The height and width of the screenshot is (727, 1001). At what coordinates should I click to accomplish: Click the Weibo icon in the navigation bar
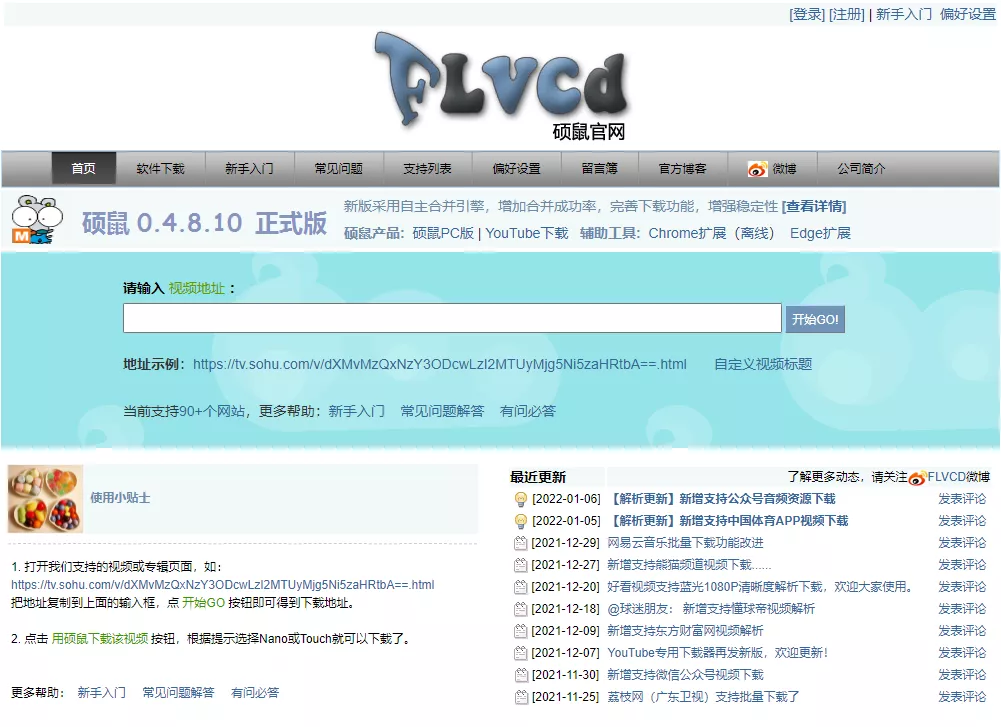[758, 168]
